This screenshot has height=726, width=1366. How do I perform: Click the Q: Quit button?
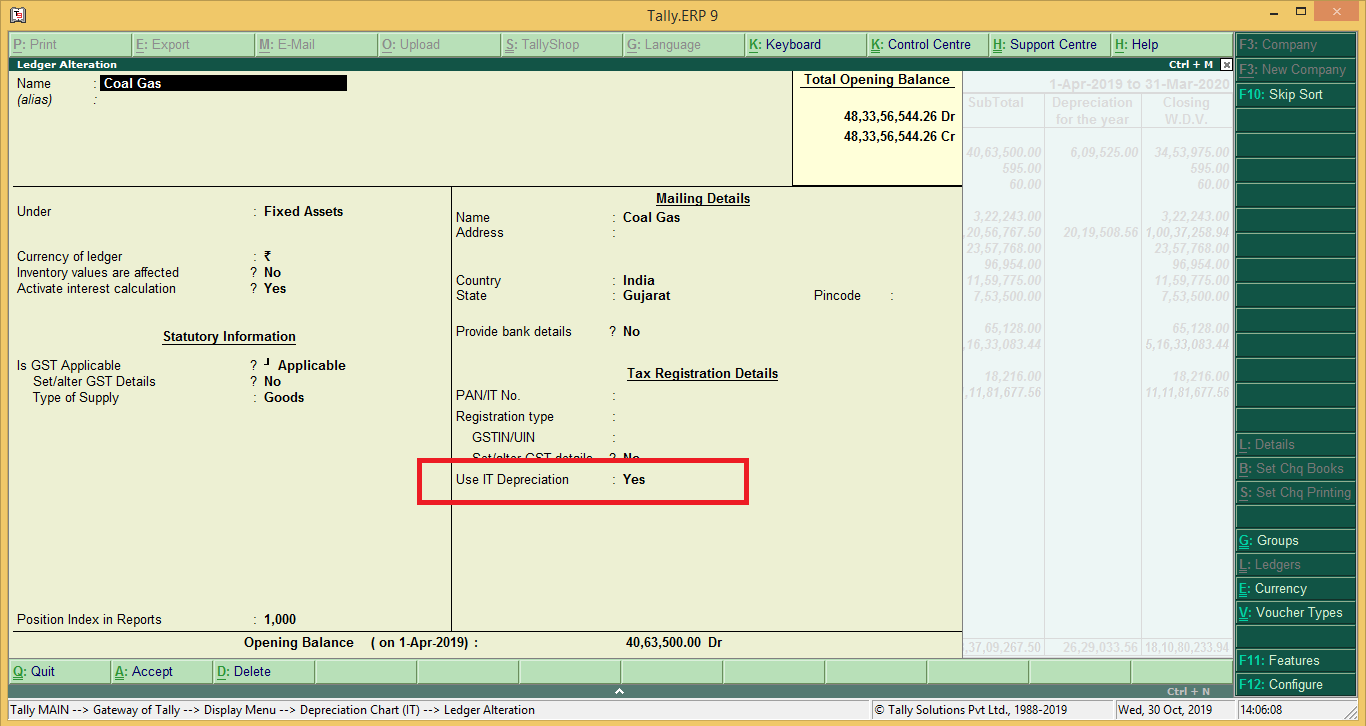pyautogui.click(x=59, y=671)
